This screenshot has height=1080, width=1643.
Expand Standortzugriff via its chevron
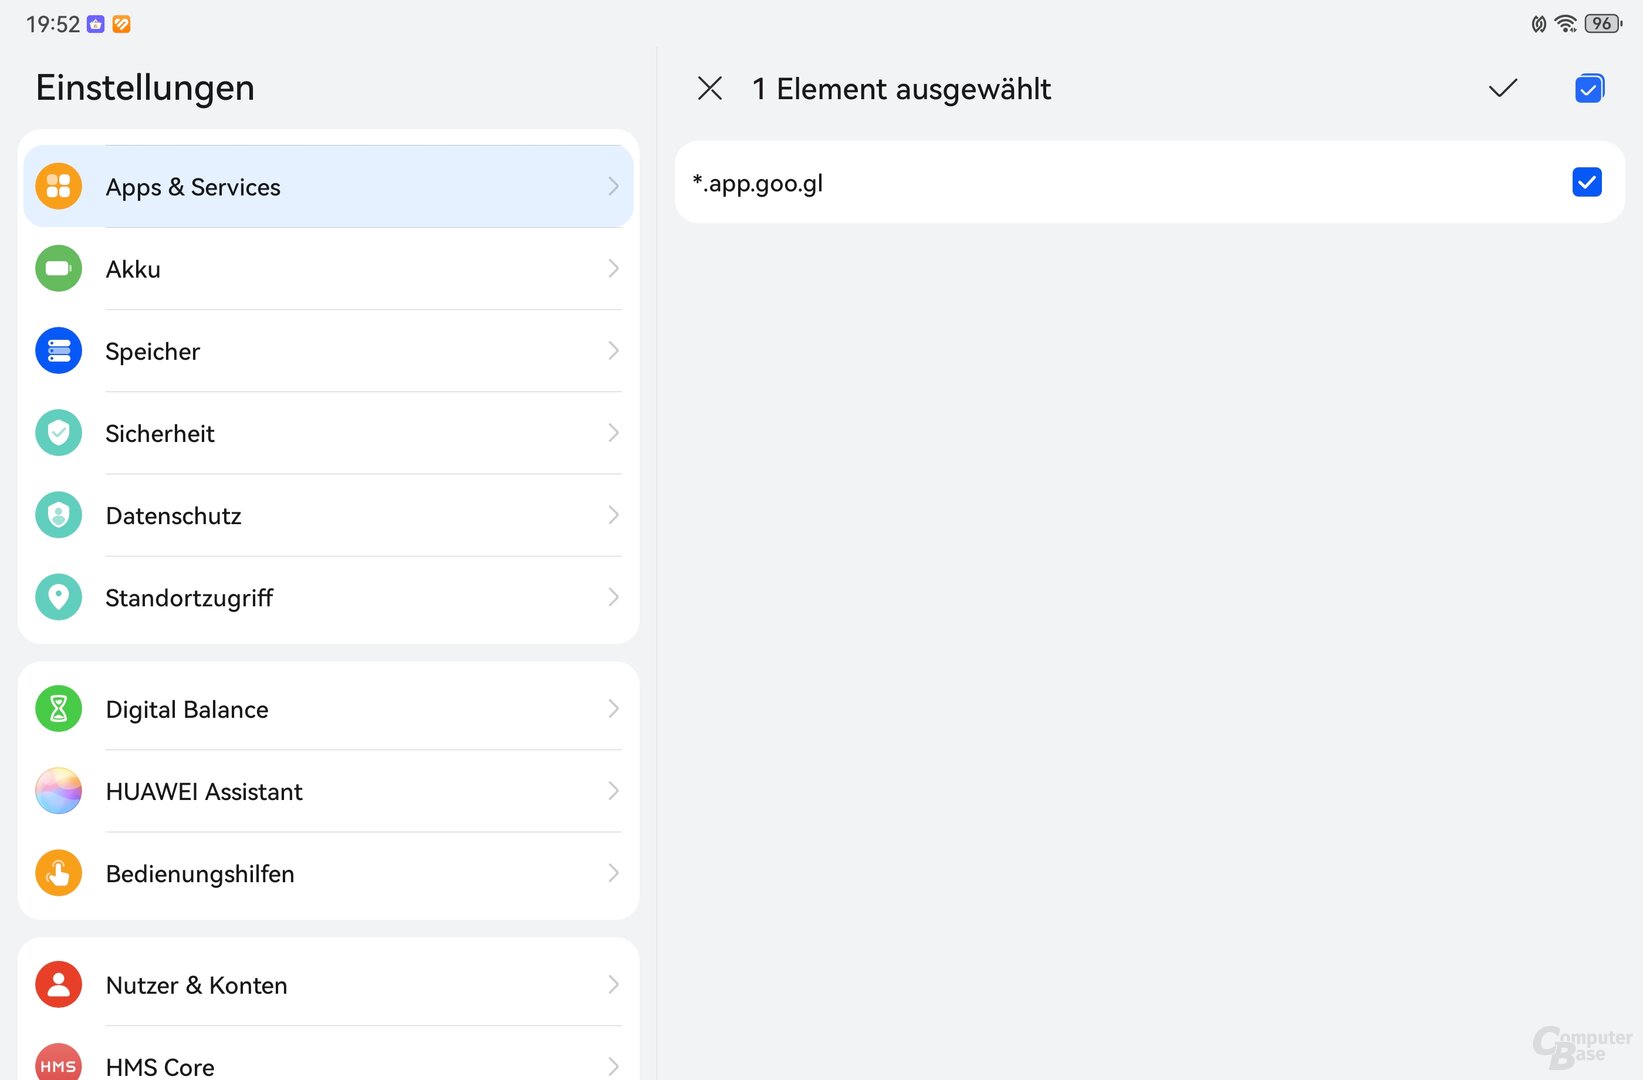pyautogui.click(x=613, y=597)
